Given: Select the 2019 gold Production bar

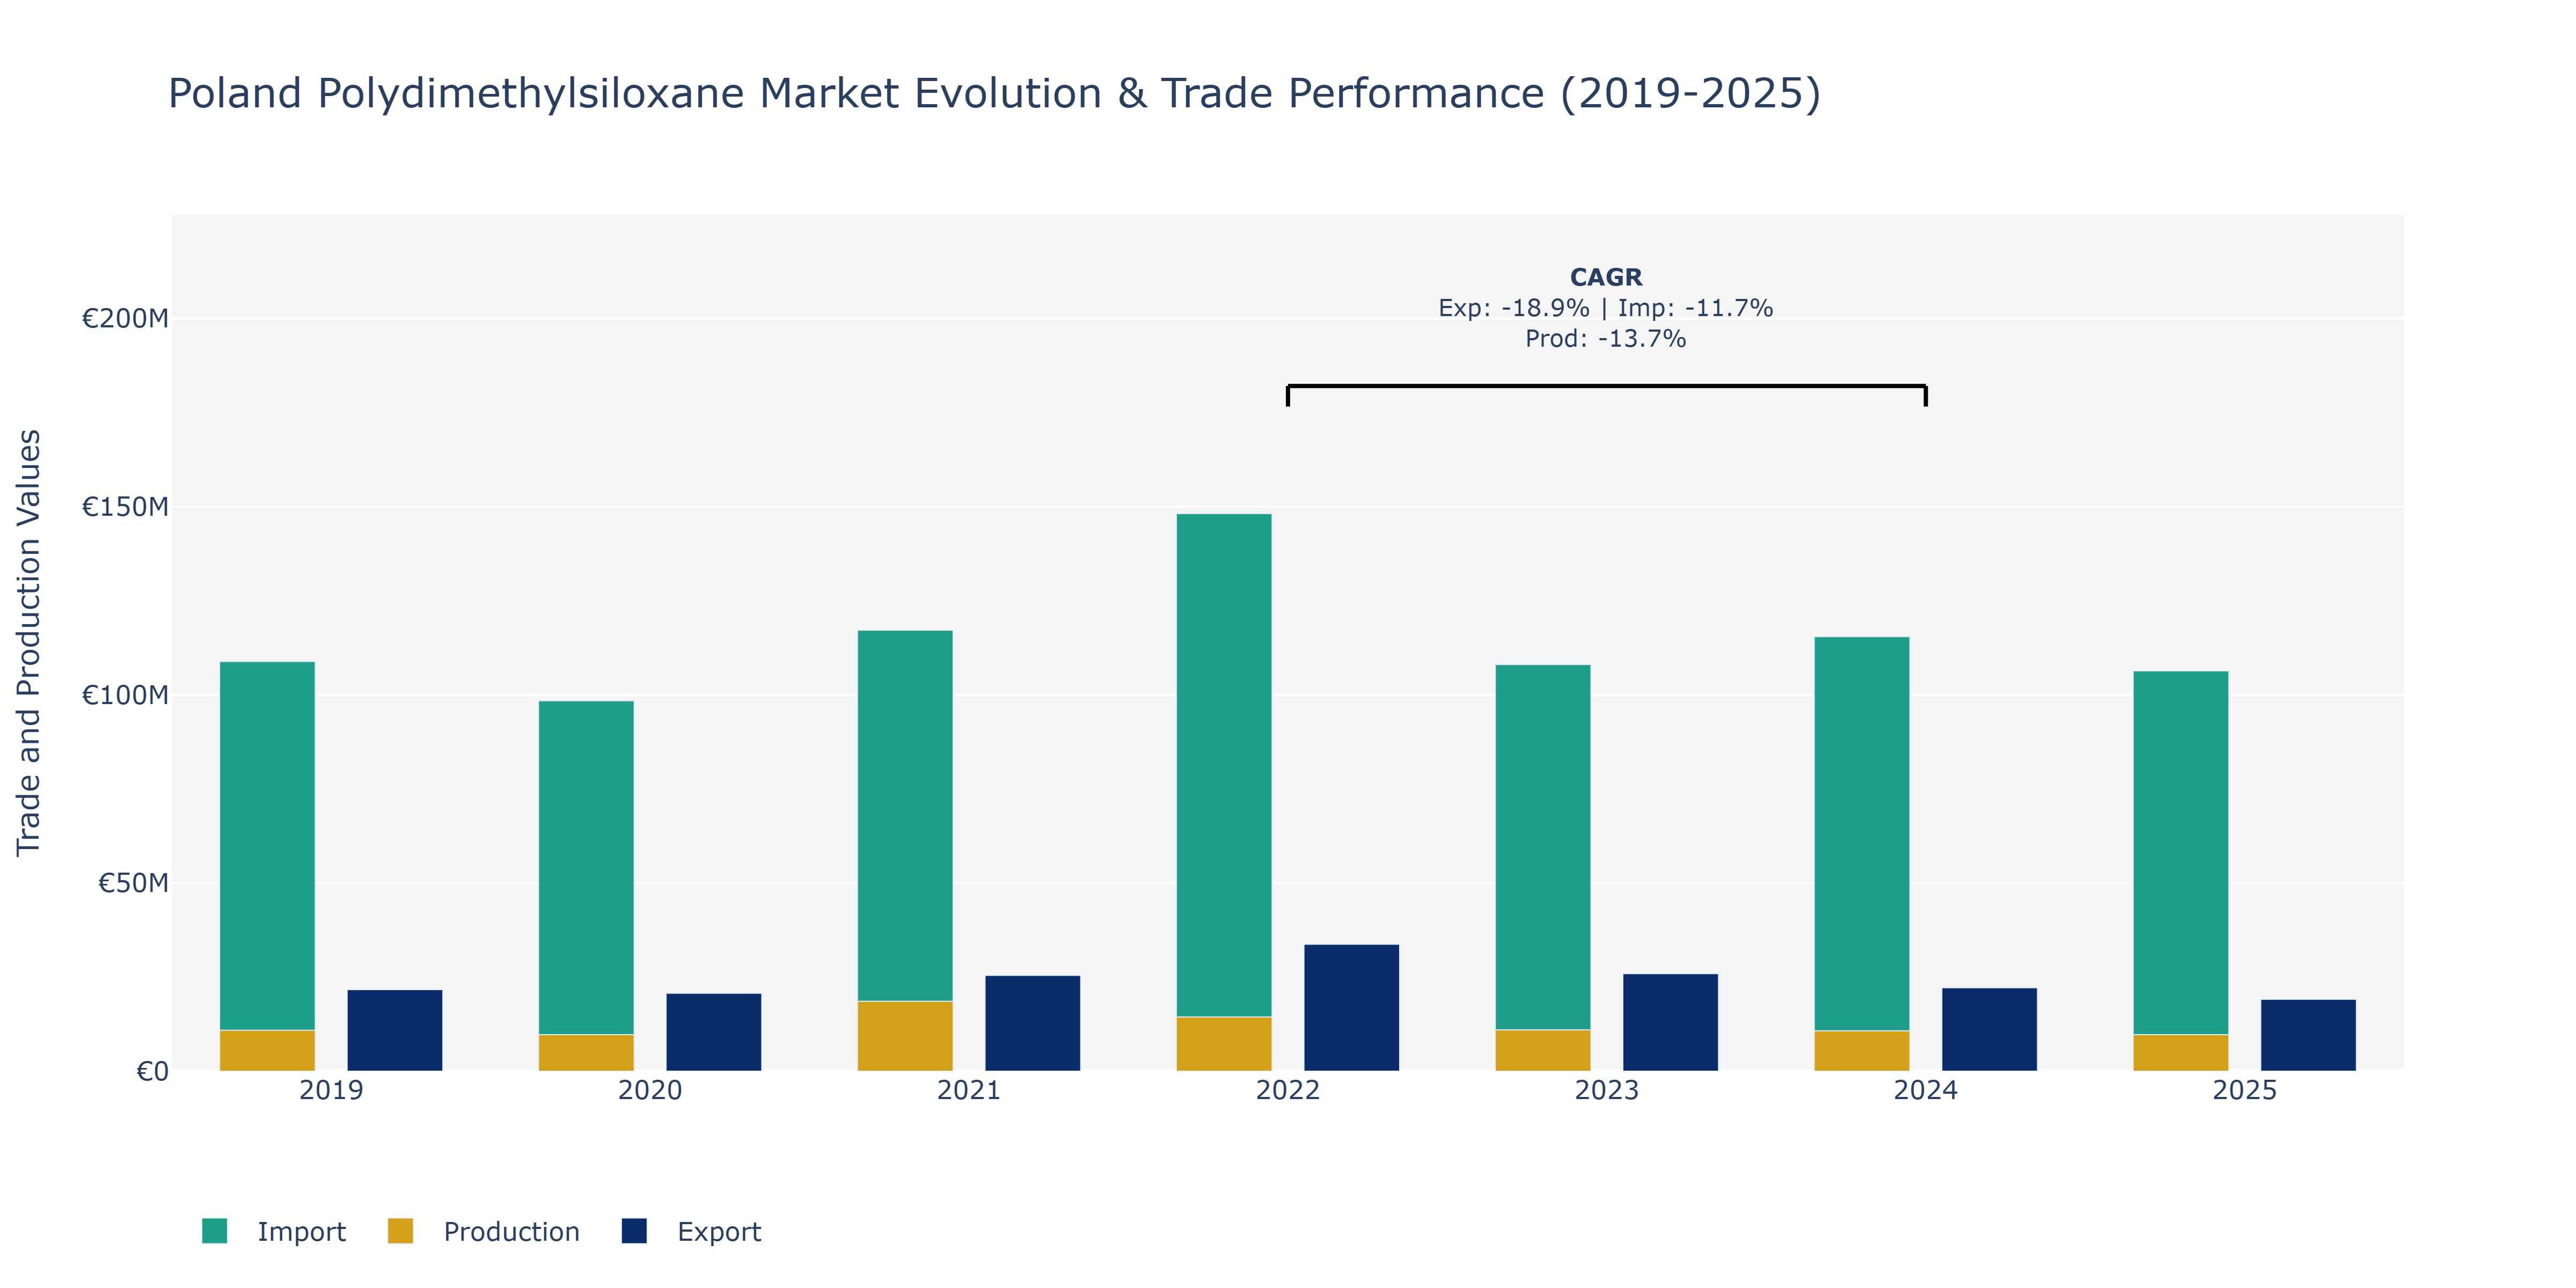Looking at the screenshot, I should (267, 1050).
